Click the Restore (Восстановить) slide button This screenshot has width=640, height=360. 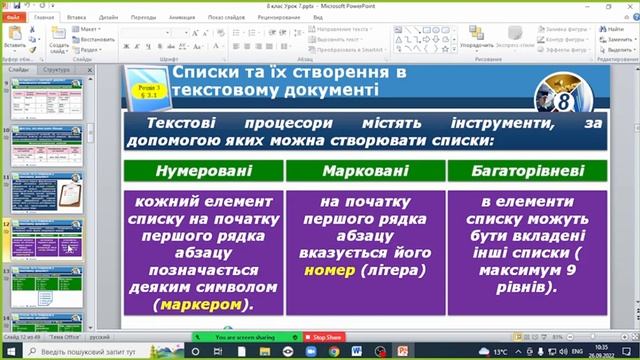coord(93,40)
